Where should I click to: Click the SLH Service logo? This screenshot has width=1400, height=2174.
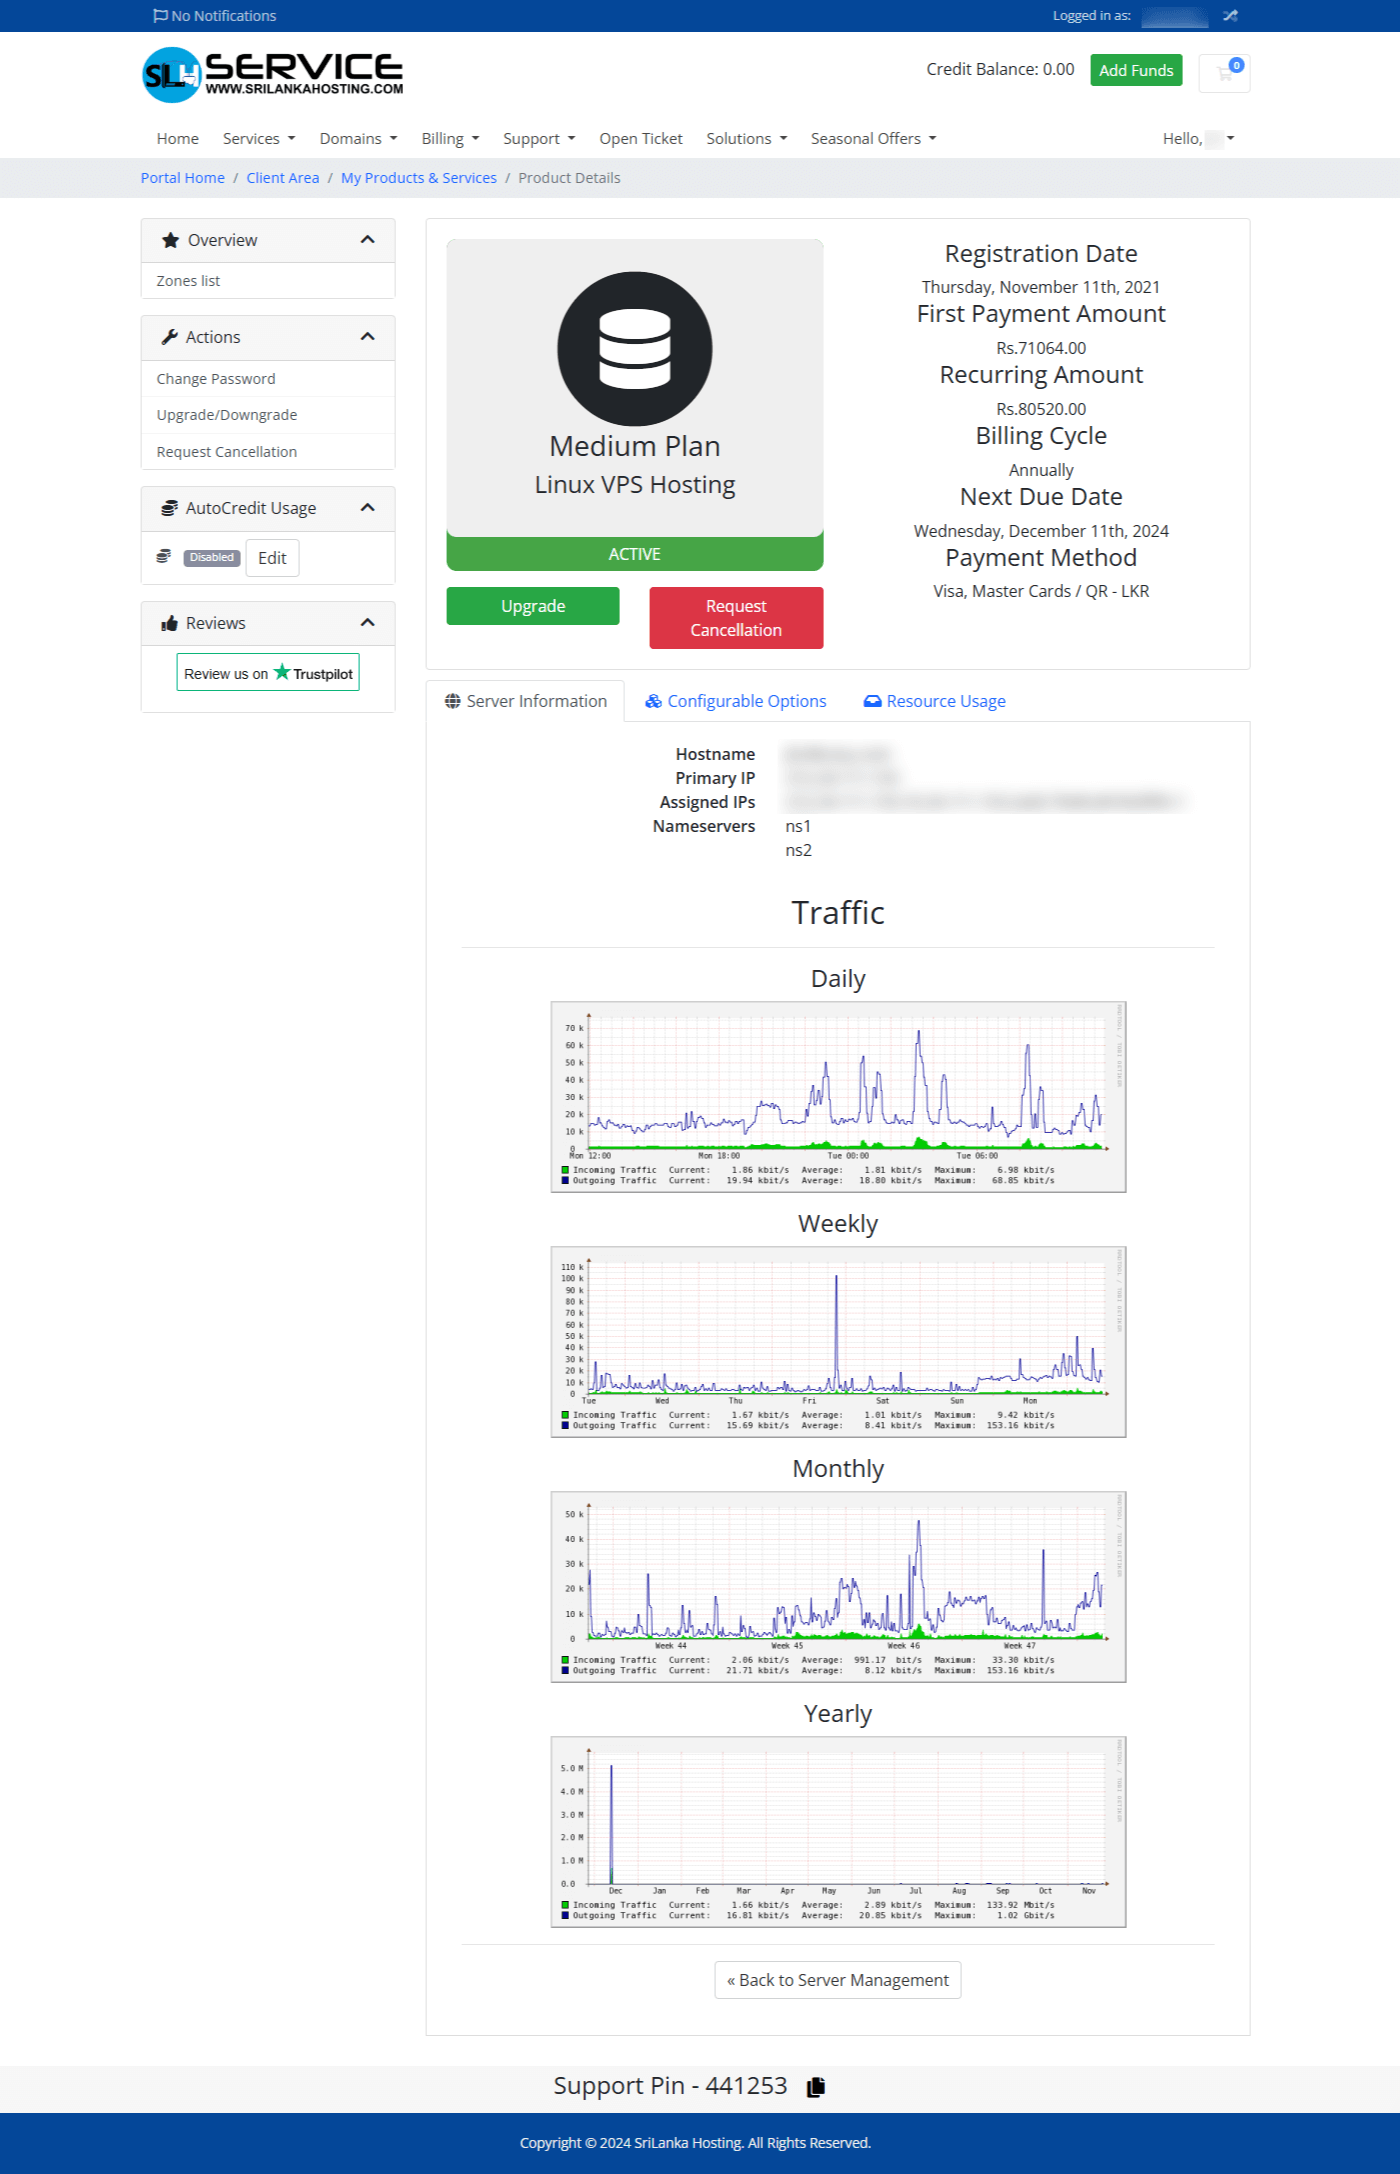pyautogui.click(x=272, y=75)
